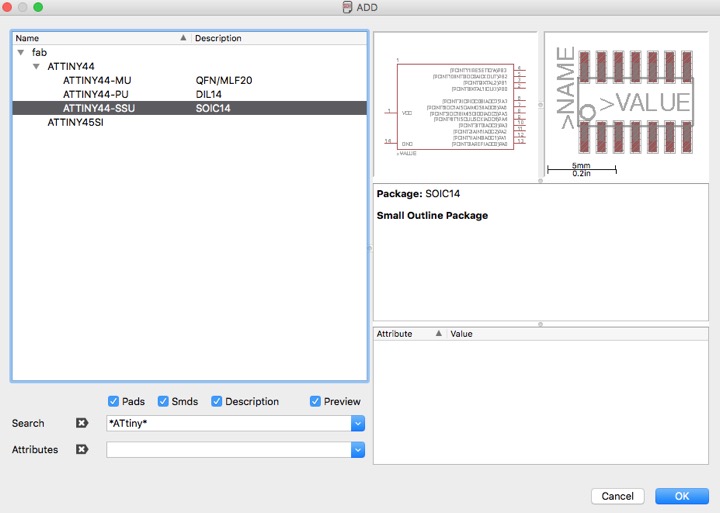Clear the Attributes field with its X icon
This screenshot has height=513, width=720.
(82, 449)
